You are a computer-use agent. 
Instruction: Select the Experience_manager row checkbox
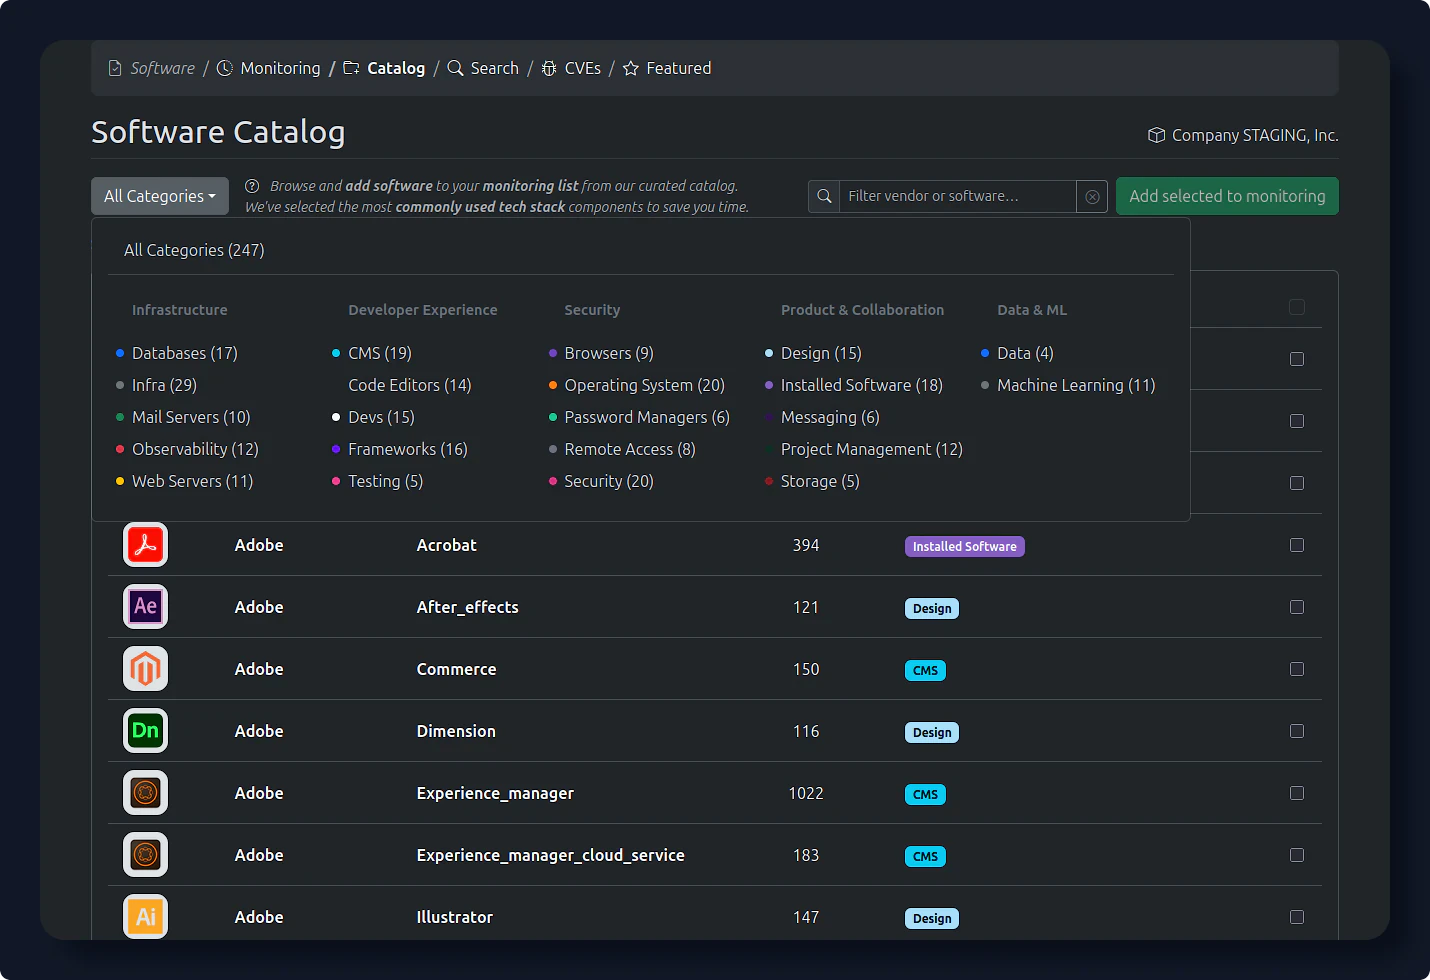coord(1297,793)
